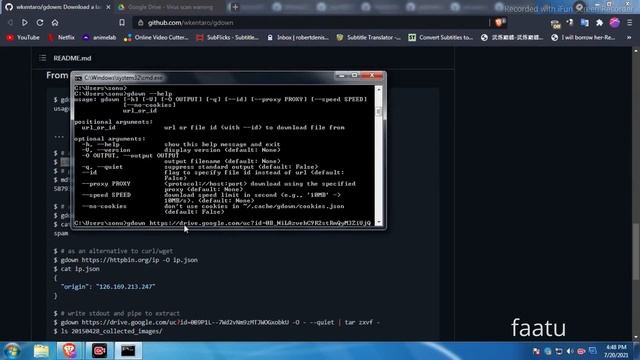Click the cmd window scrollbar up arrow

pyautogui.click(x=379, y=89)
